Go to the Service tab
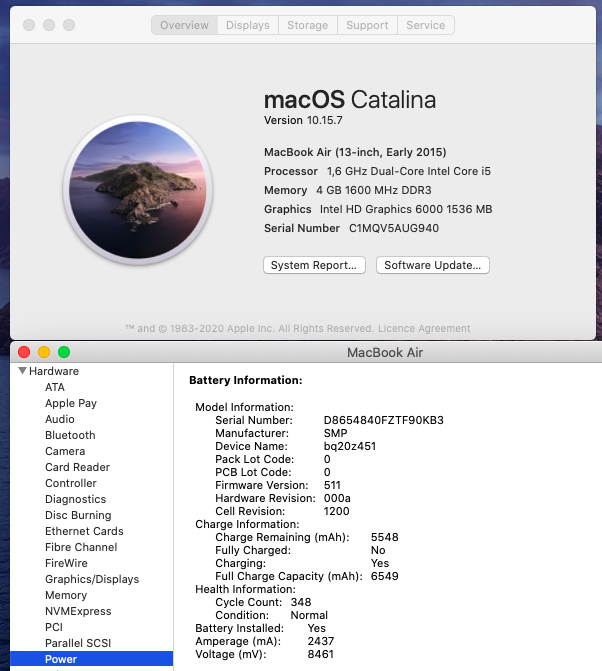The image size is (602, 671). pyautogui.click(x=425, y=25)
